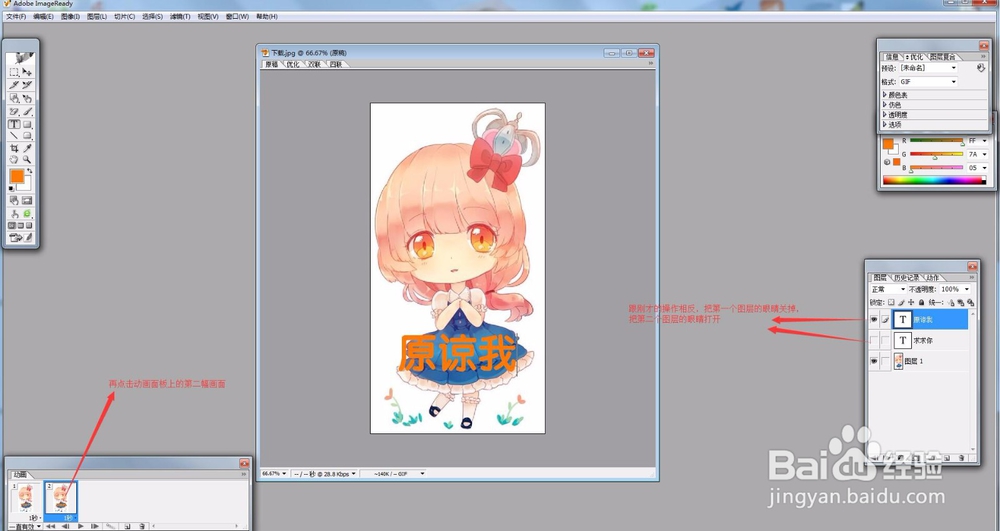Open the layer blend mode 正常 dropdown

coord(888,289)
